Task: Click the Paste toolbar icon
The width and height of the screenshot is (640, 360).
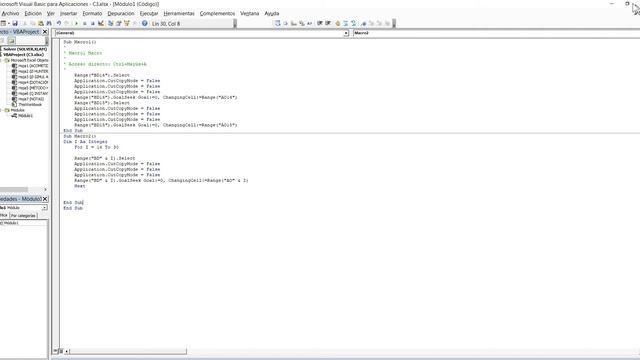Action: pyautogui.click(x=41, y=24)
